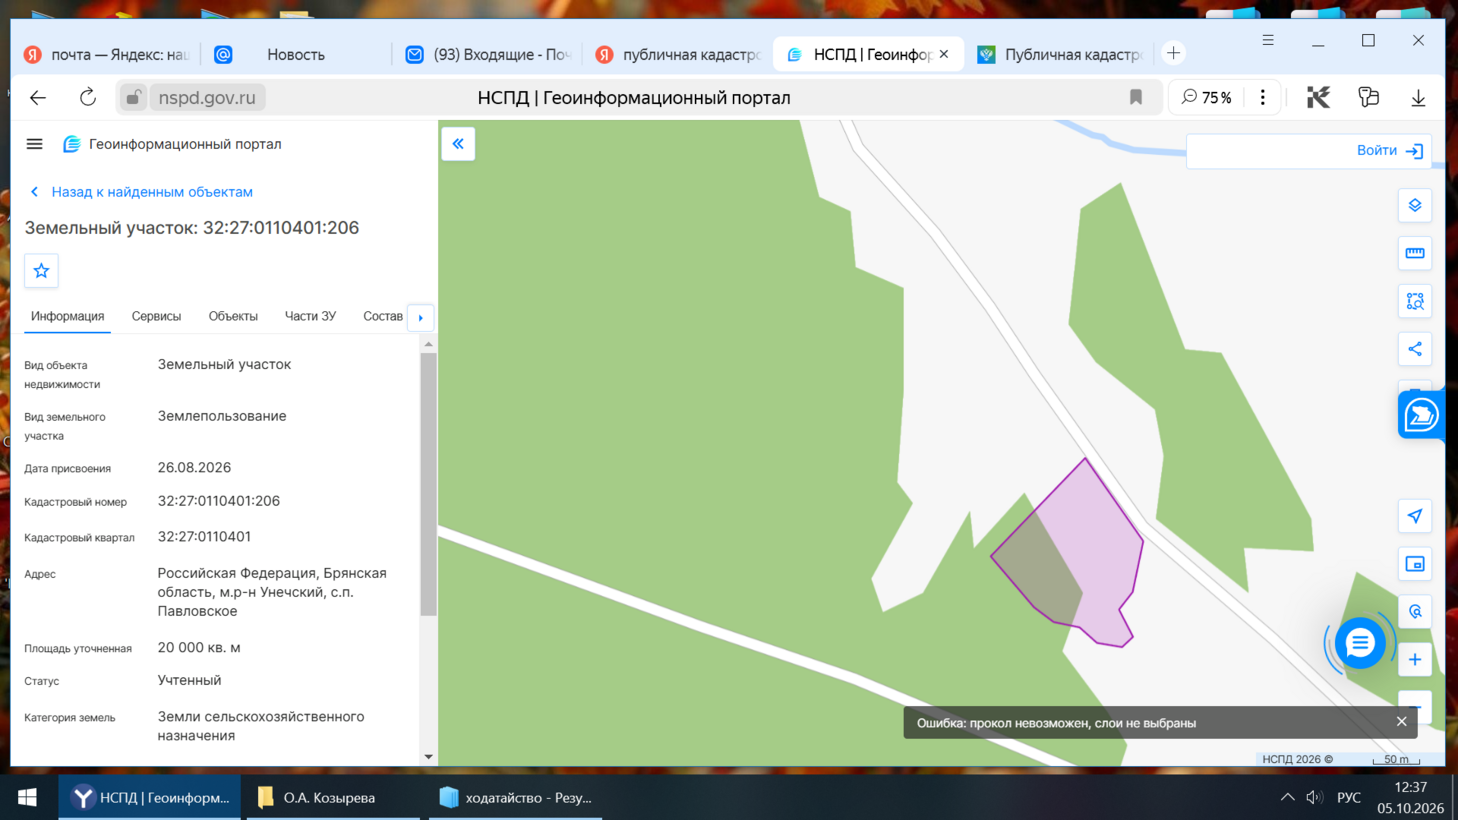Select the Части ЗУ tab
The width and height of the screenshot is (1458, 820).
[310, 316]
